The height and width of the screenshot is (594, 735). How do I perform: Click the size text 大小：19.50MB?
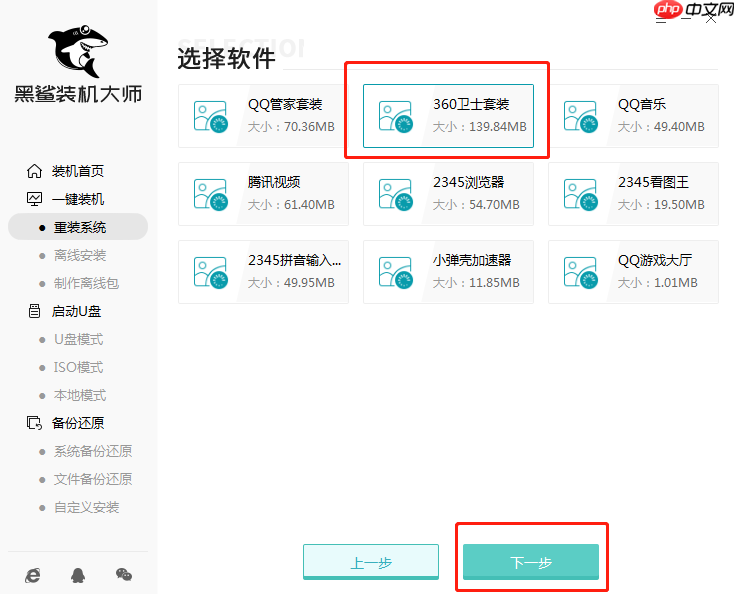(661, 204)
